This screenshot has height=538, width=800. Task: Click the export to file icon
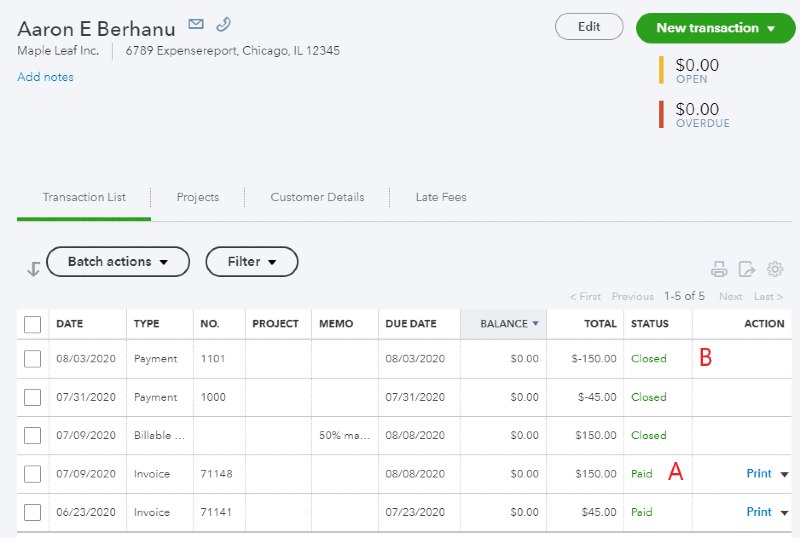[746, 268]
